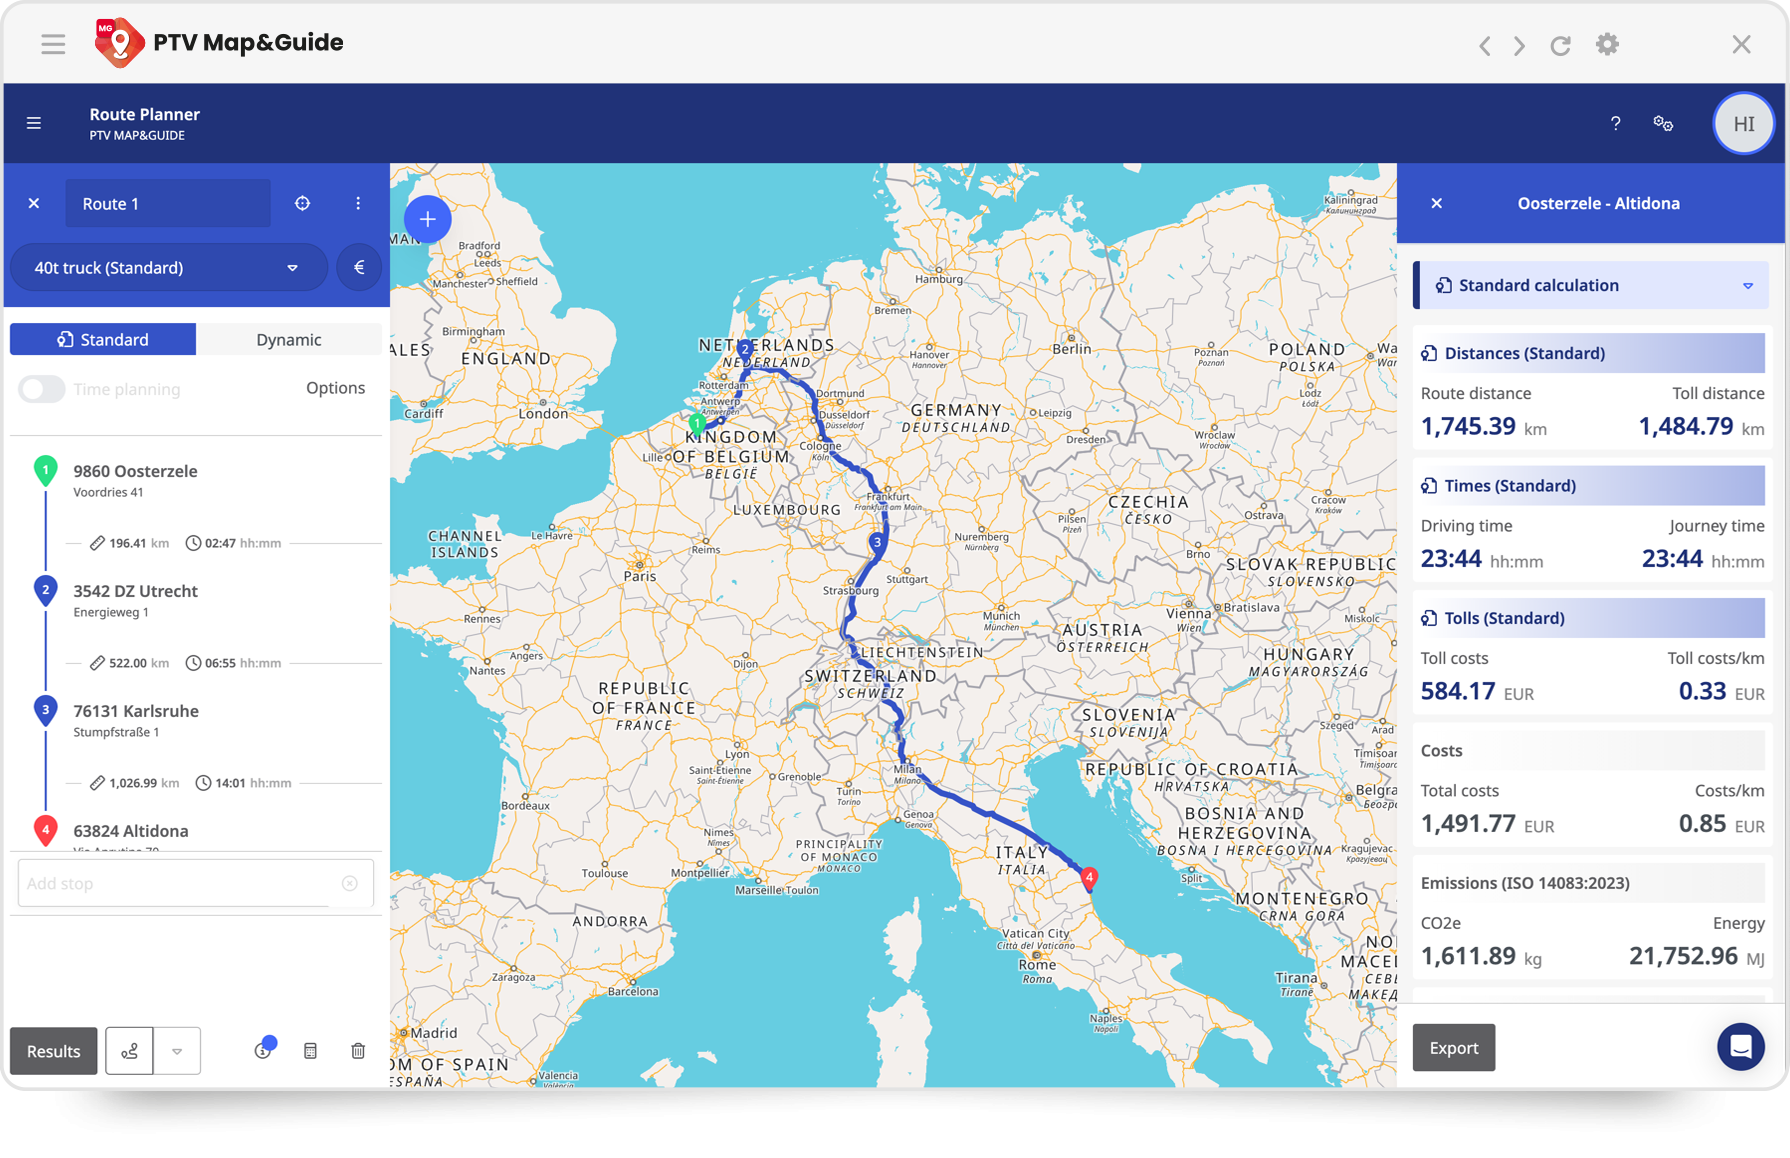
Task: Click the route distance 1,745.39 value
Action: (x=1468, y=426)
